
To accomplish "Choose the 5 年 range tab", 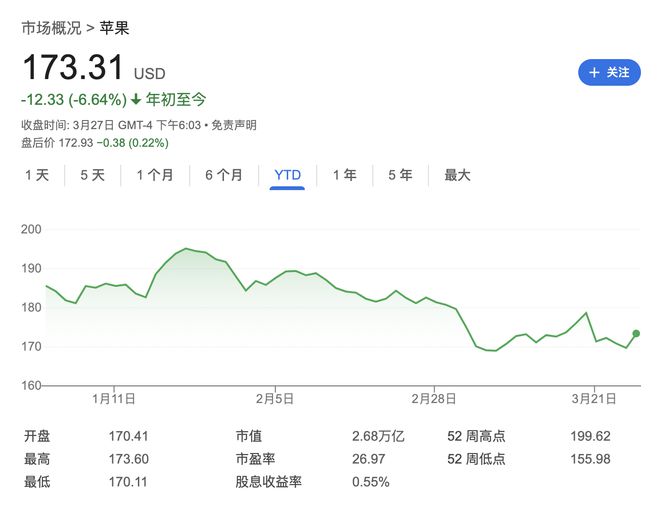I will click(400, 175).
